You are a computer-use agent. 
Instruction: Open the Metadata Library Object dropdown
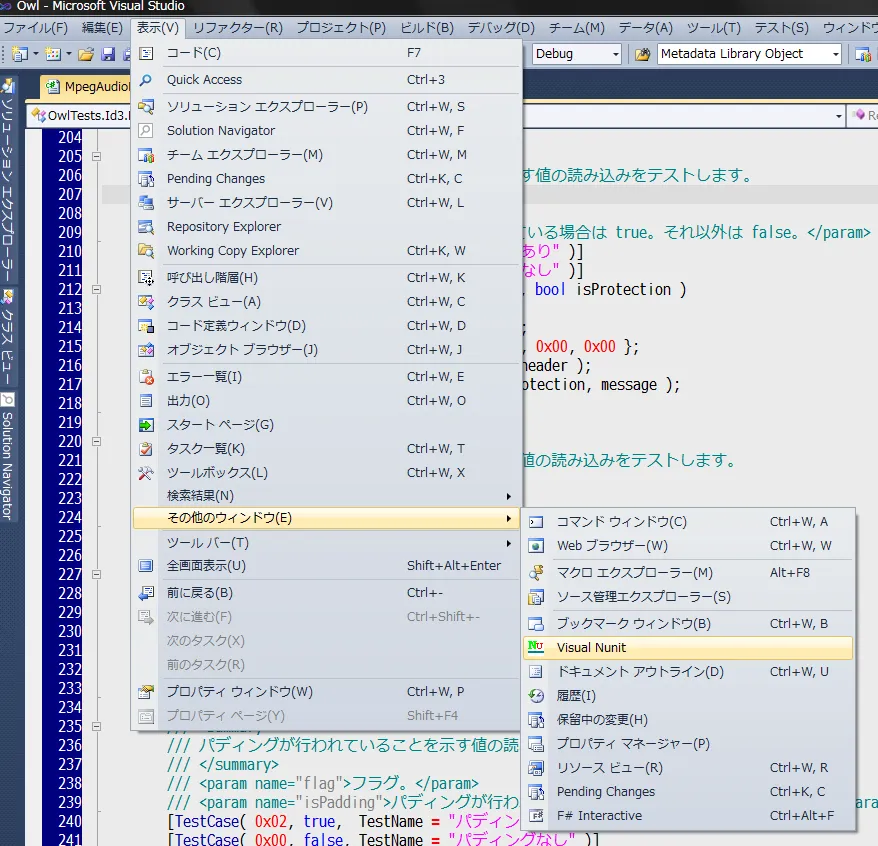point(836,53)
